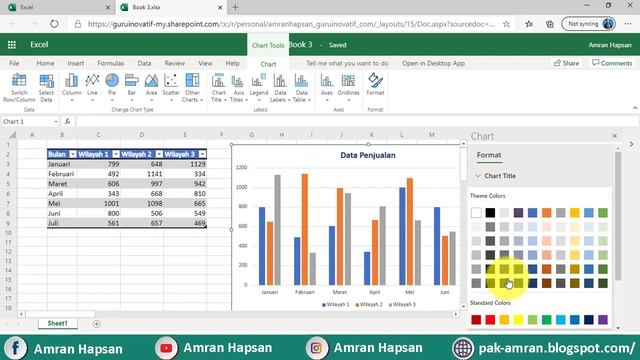
Task: Open the browser Collections icon
Action: coord(550,24)
